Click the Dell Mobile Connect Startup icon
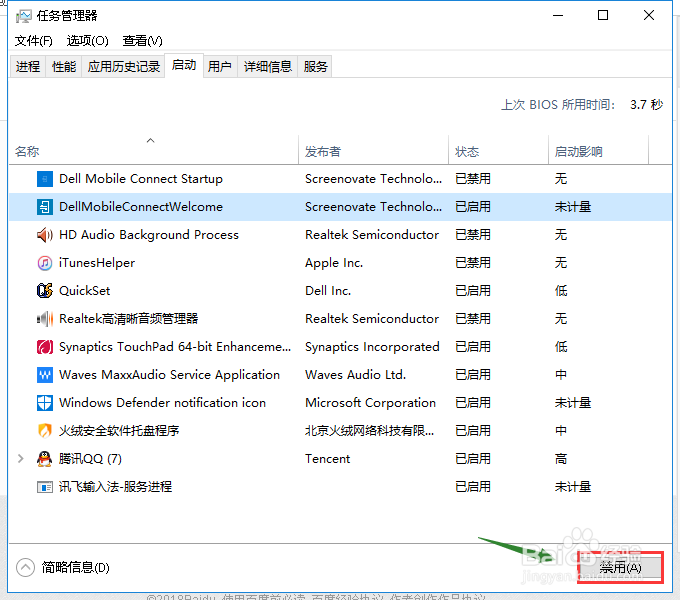The width and height of the screenshot is (680, 600). click(x=45, y=179)
